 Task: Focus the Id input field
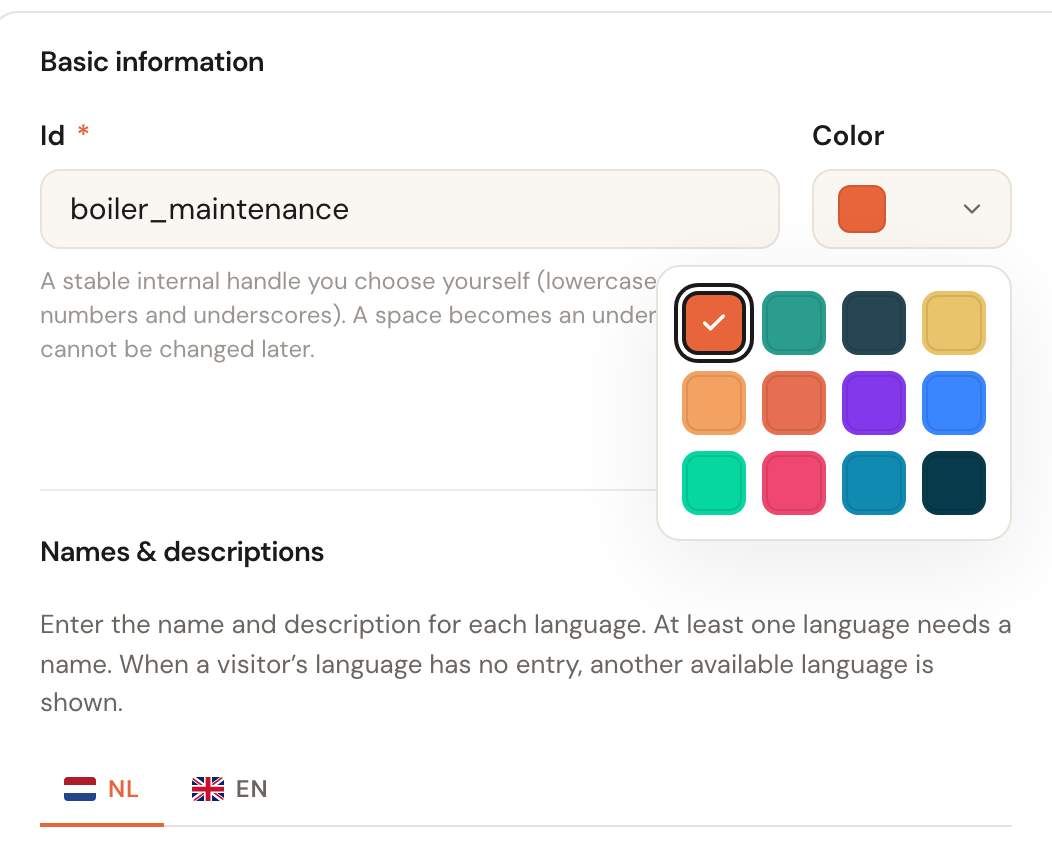tap(410, 209)
